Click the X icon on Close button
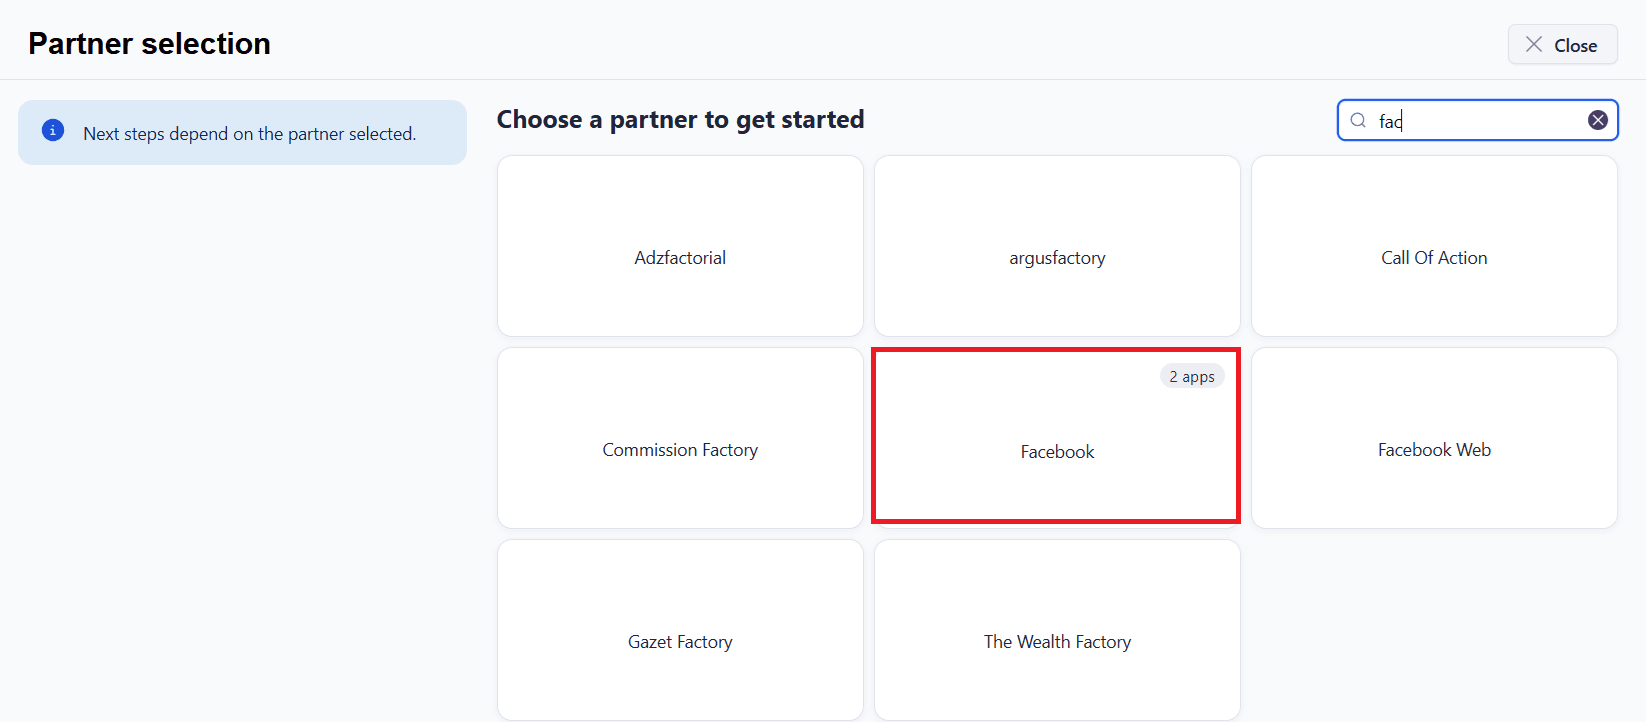 click(x=1533, y=45)
